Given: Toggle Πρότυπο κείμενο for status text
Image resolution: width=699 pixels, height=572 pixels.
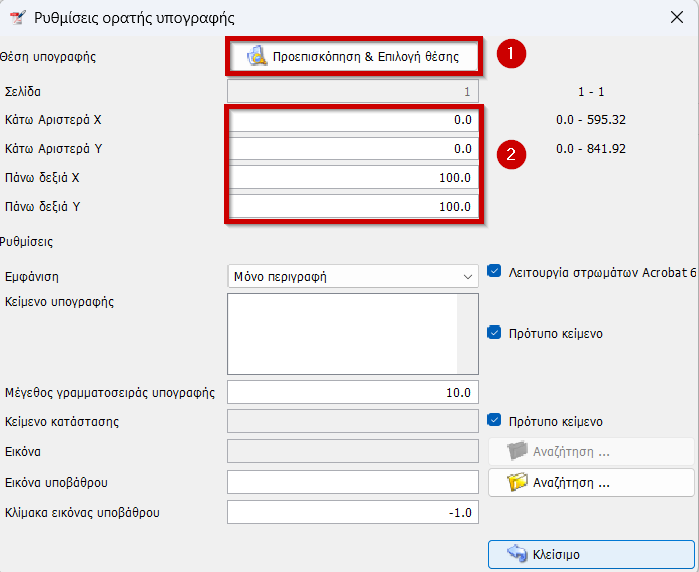Looking at the screenshot, I should [x=494, y=421].
